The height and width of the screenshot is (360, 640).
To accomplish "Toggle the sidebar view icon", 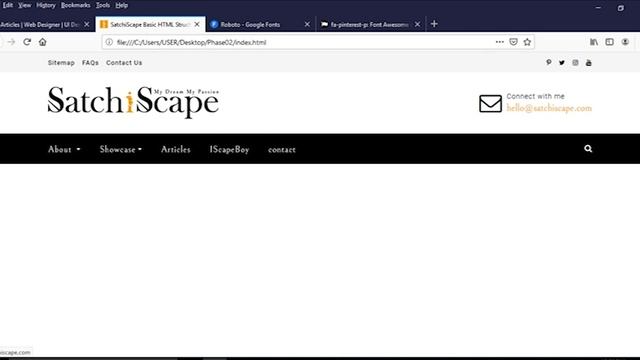I will pyautogui.click(x=609, y=42).
